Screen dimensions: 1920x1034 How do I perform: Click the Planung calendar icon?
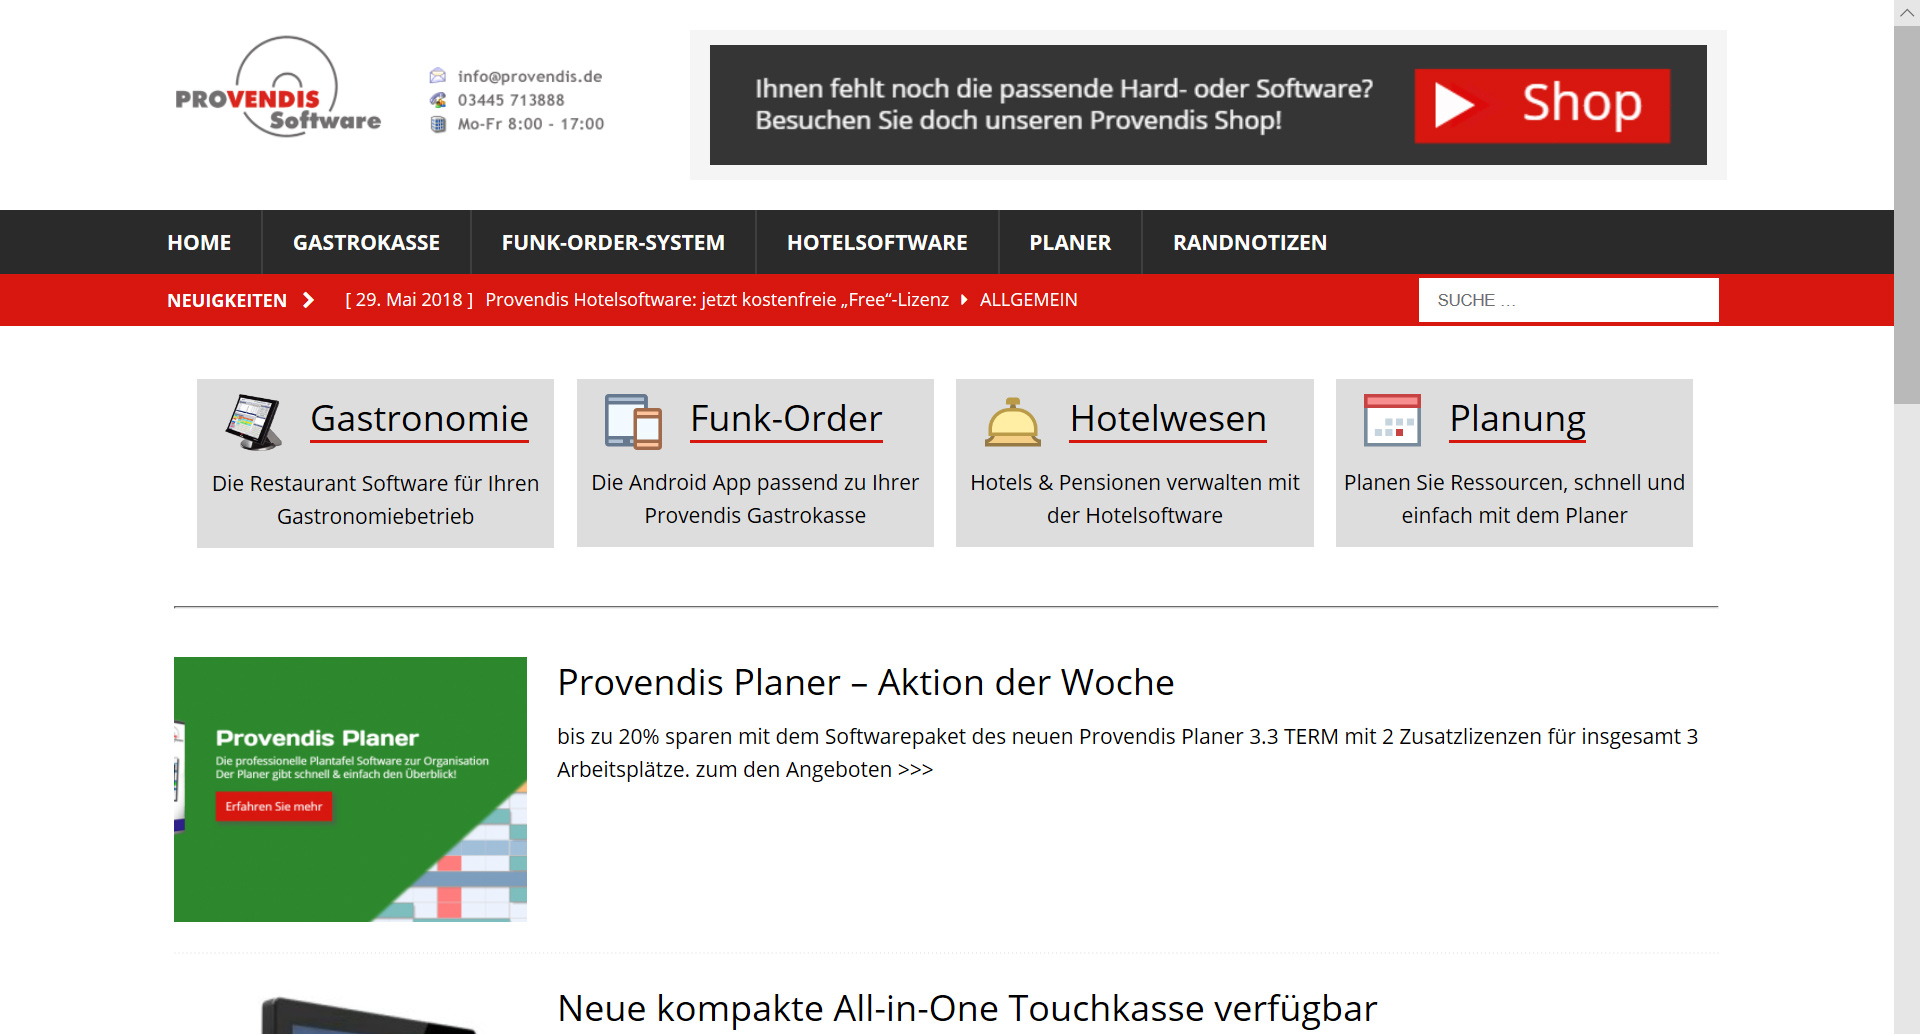1393,420
